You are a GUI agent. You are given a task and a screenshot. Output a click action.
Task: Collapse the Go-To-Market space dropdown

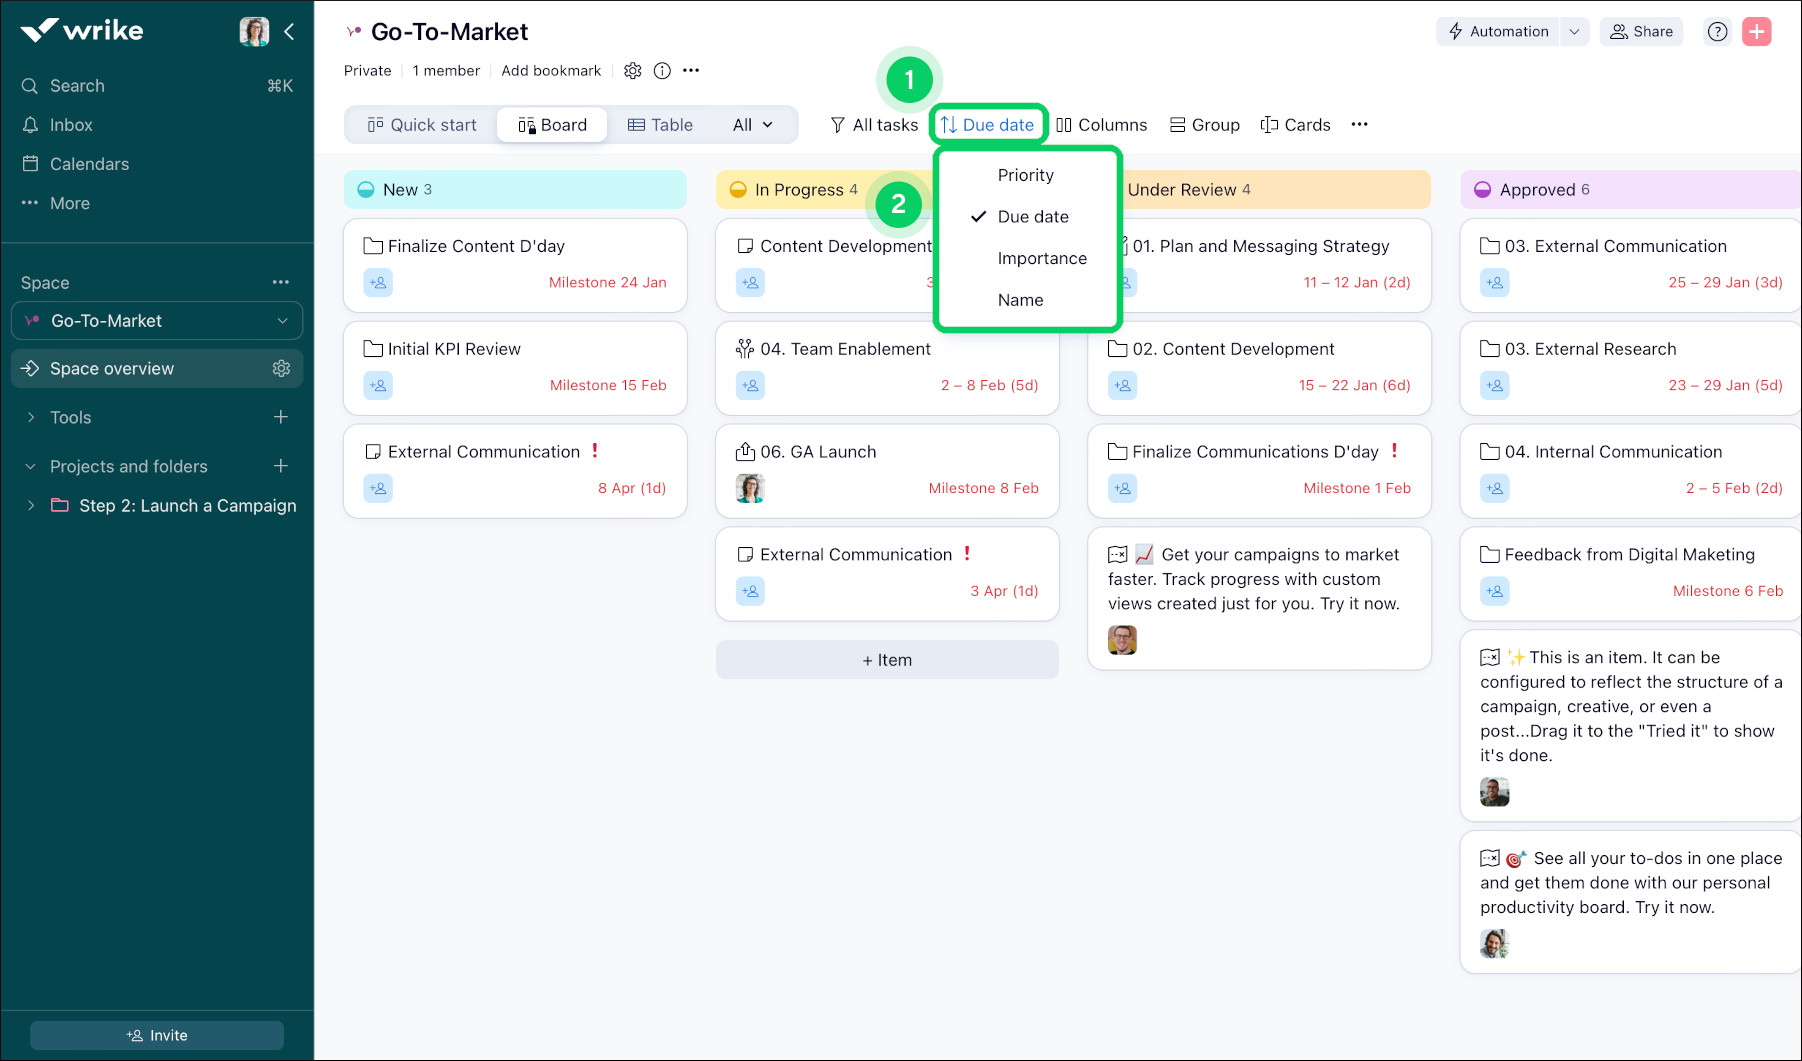click(x=281, y=321)
